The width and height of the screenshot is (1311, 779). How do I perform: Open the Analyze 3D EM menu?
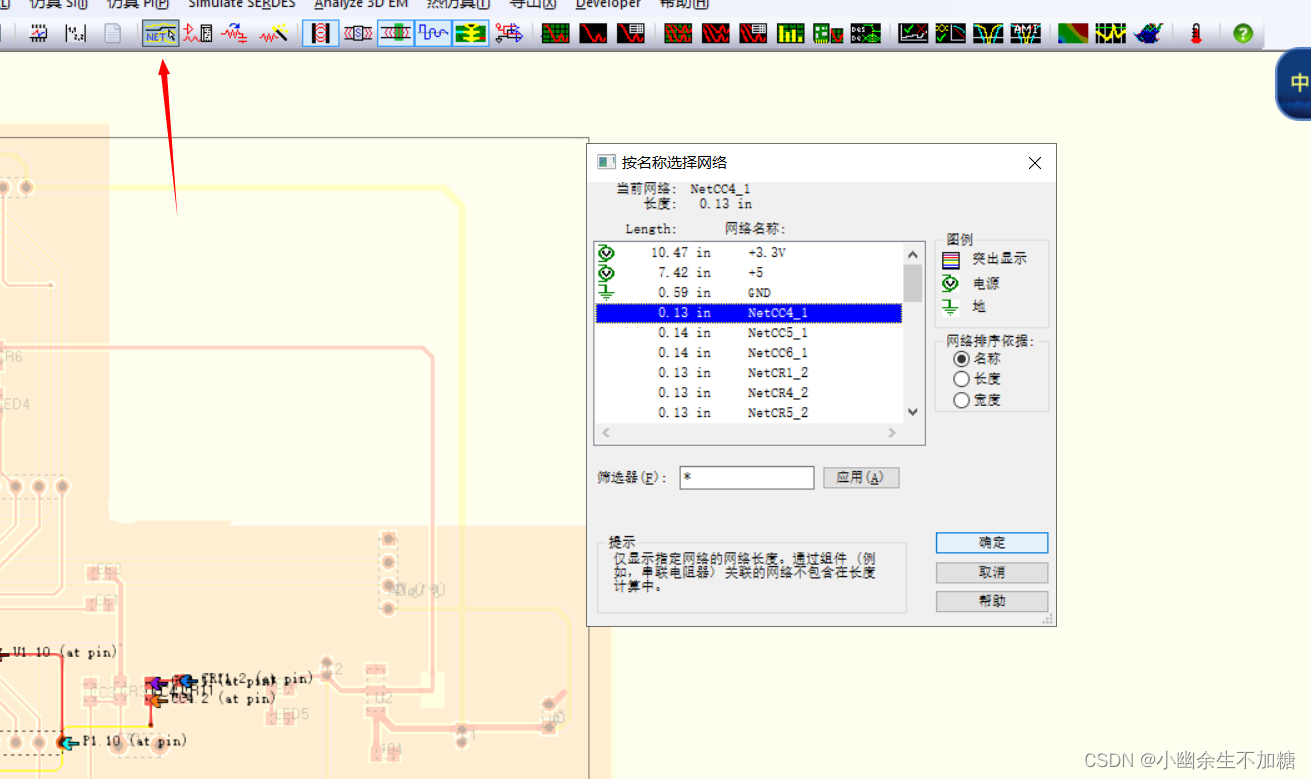click(361, 4)
